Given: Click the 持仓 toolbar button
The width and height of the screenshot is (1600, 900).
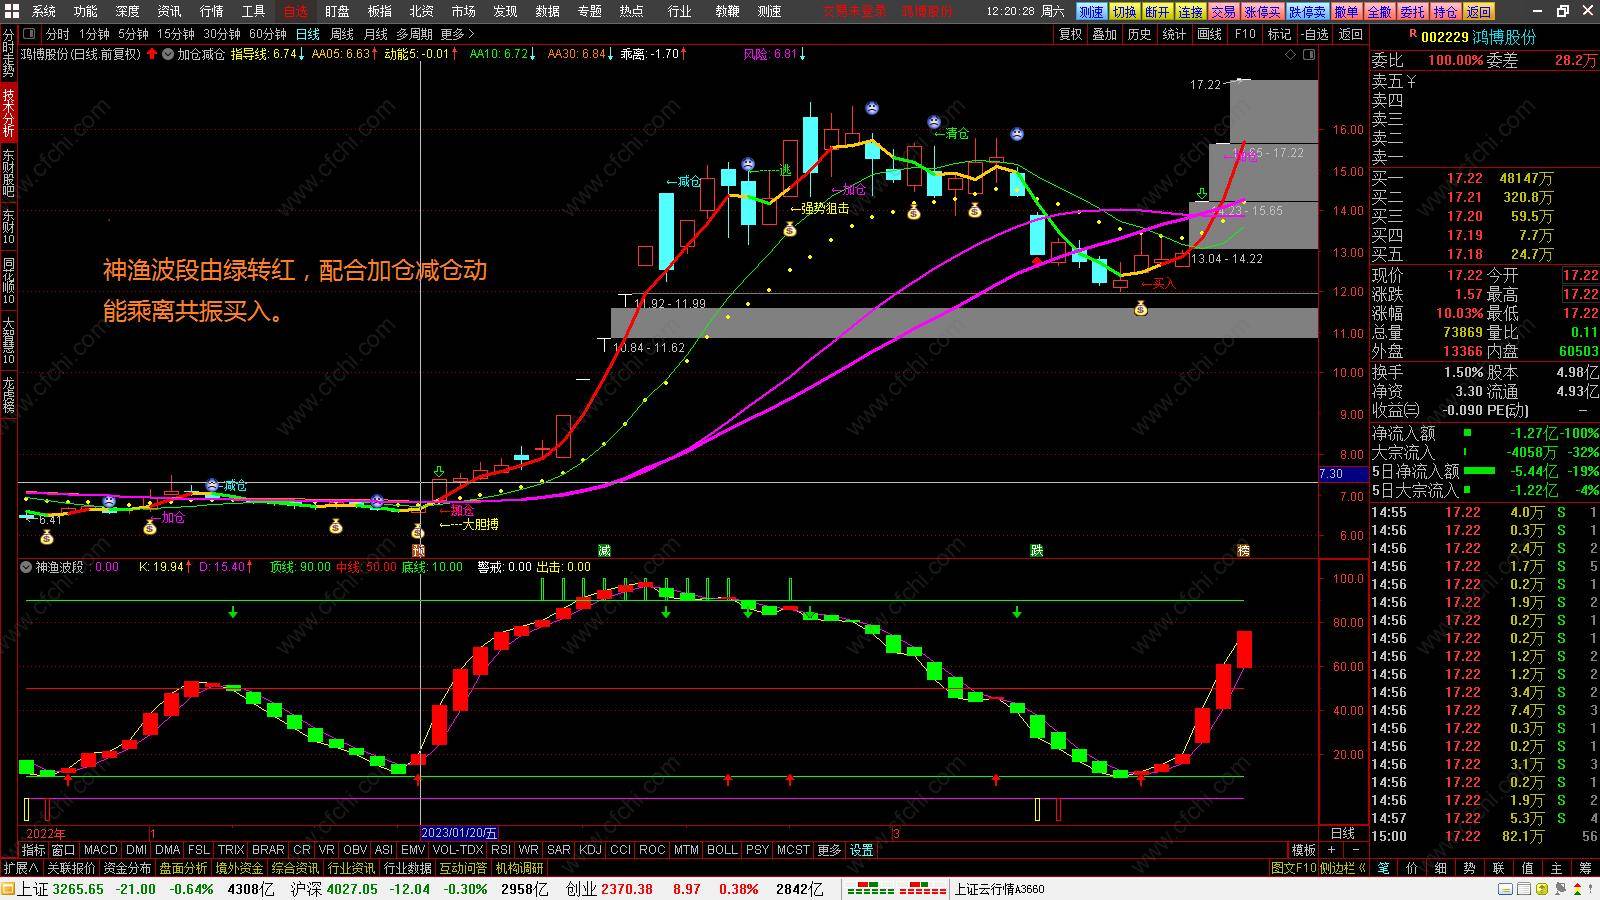Looking at the screenshot, I should [x=1445, y=12].
